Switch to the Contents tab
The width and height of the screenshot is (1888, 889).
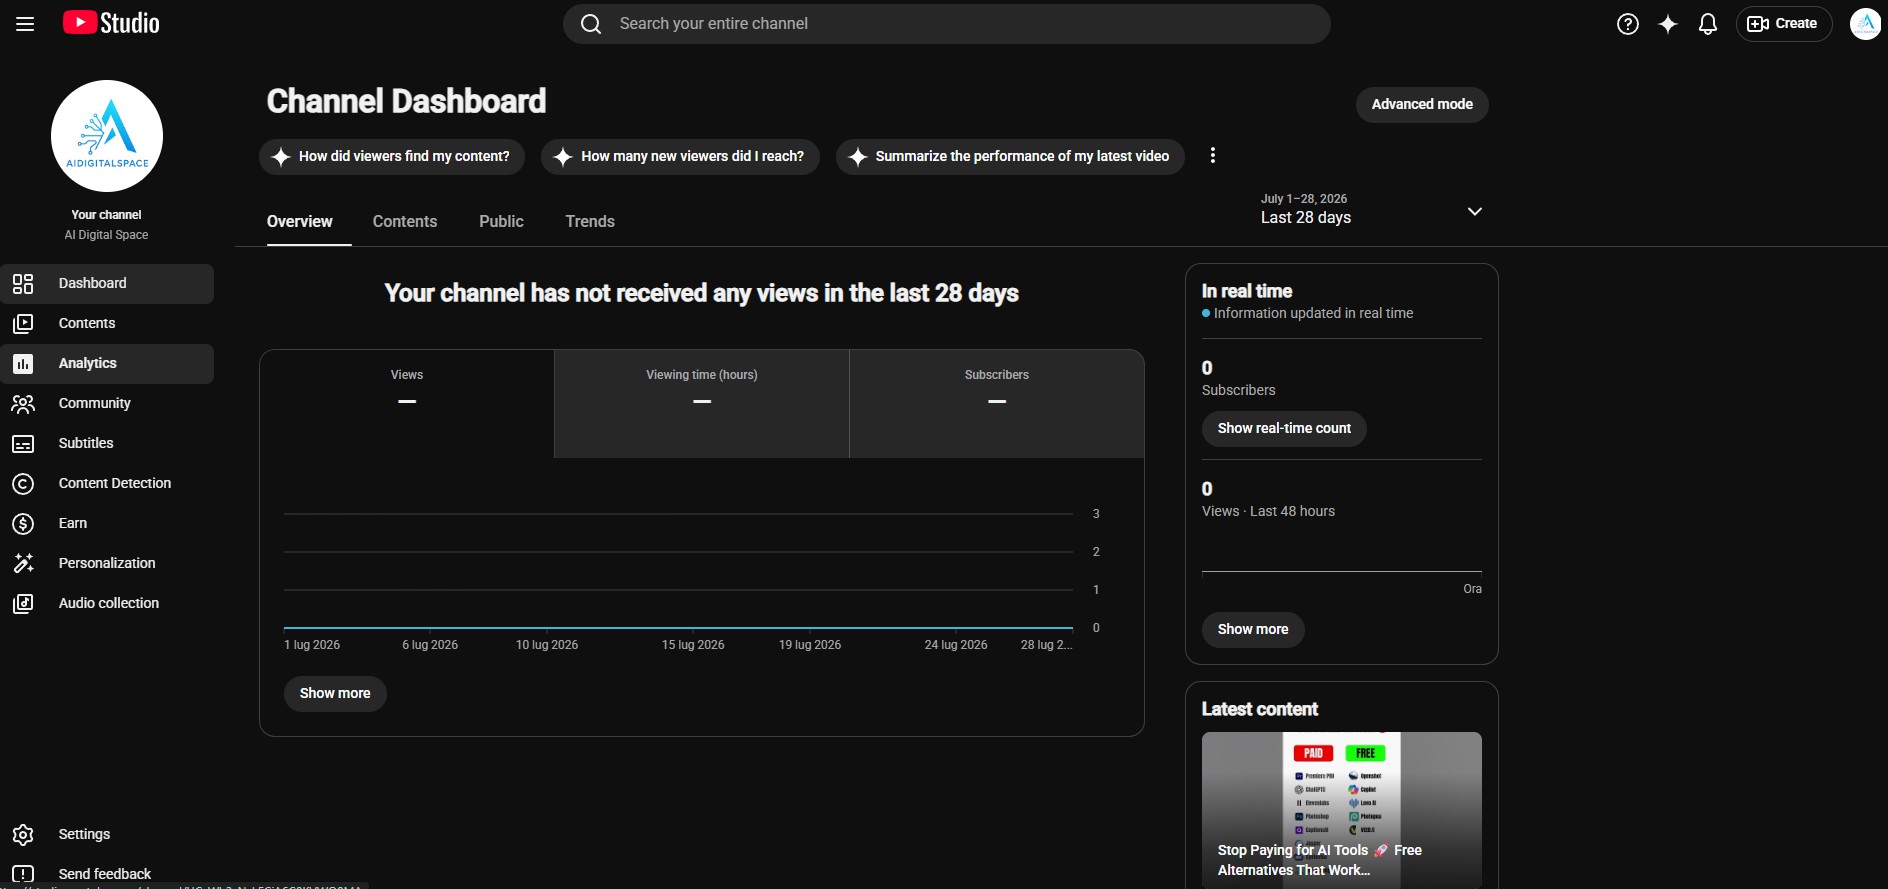405,222
